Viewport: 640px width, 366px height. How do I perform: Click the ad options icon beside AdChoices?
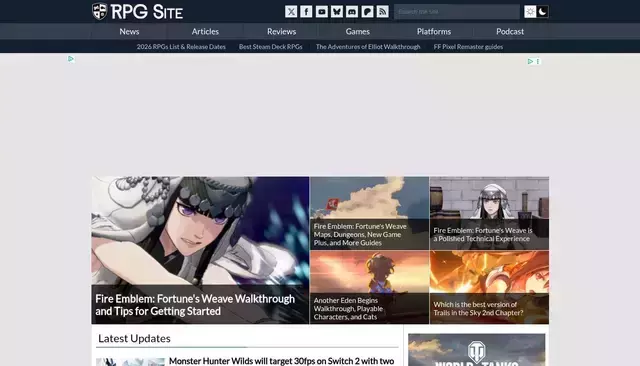(x=538, y=61)
